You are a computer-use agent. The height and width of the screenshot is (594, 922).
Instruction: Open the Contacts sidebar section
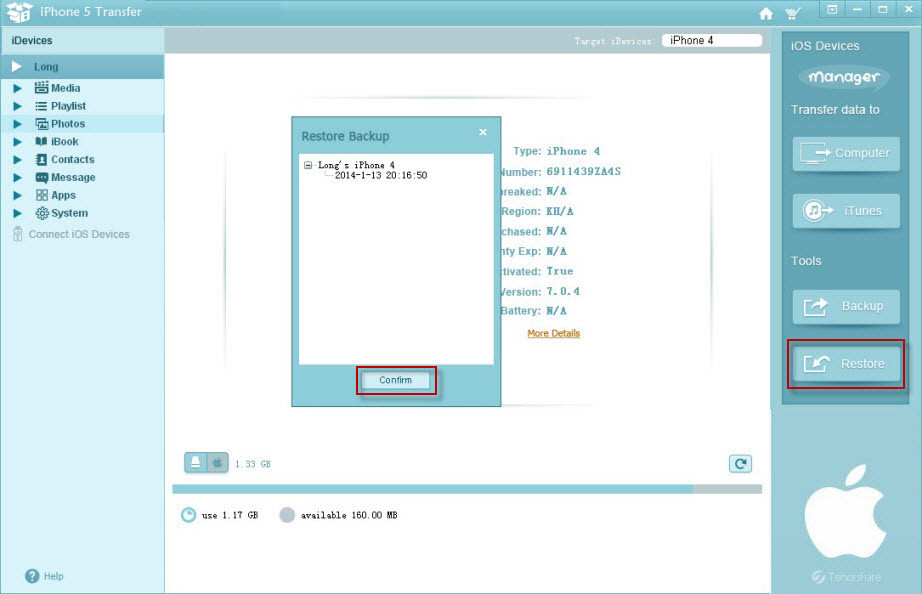[x=82, y=159]
